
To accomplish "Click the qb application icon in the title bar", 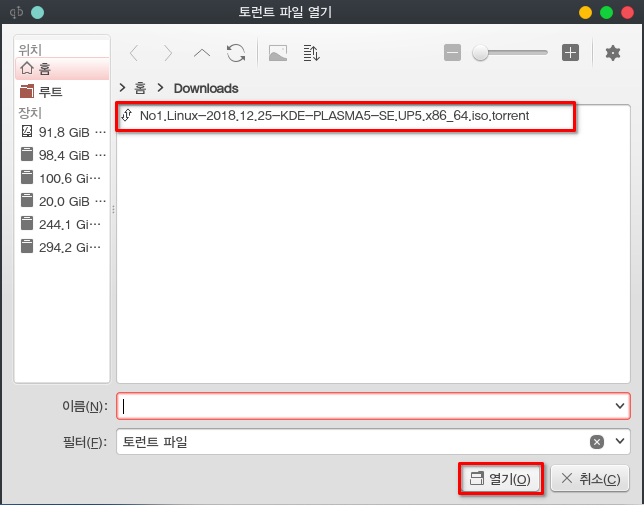I will pyautogui.click(x=16, y=12).
